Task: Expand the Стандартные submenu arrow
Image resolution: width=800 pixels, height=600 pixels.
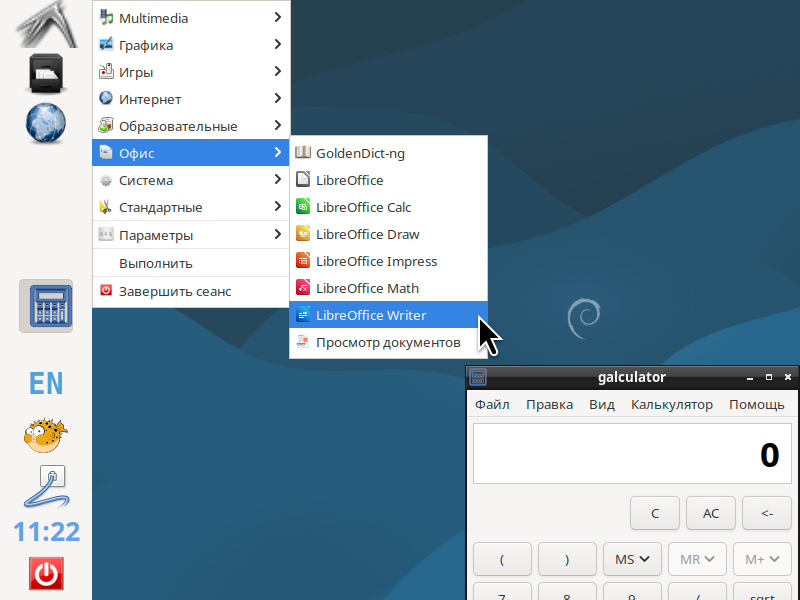Action: coord(278,207)
